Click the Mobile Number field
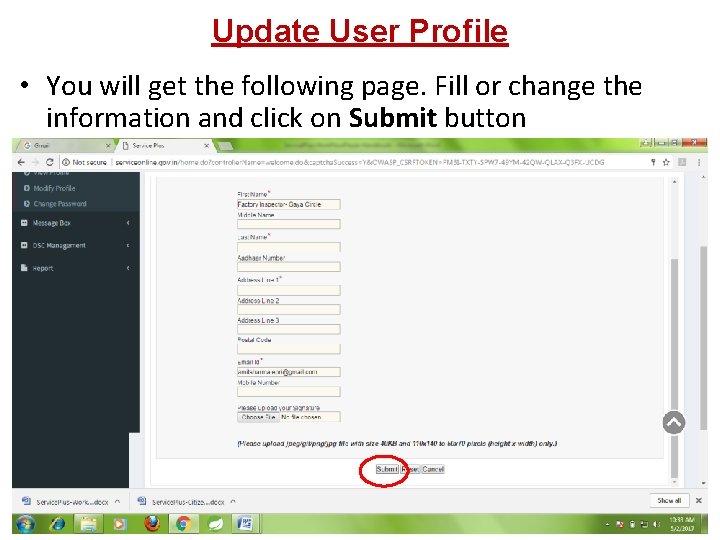The image size is (720, 540). click(289, 392)
